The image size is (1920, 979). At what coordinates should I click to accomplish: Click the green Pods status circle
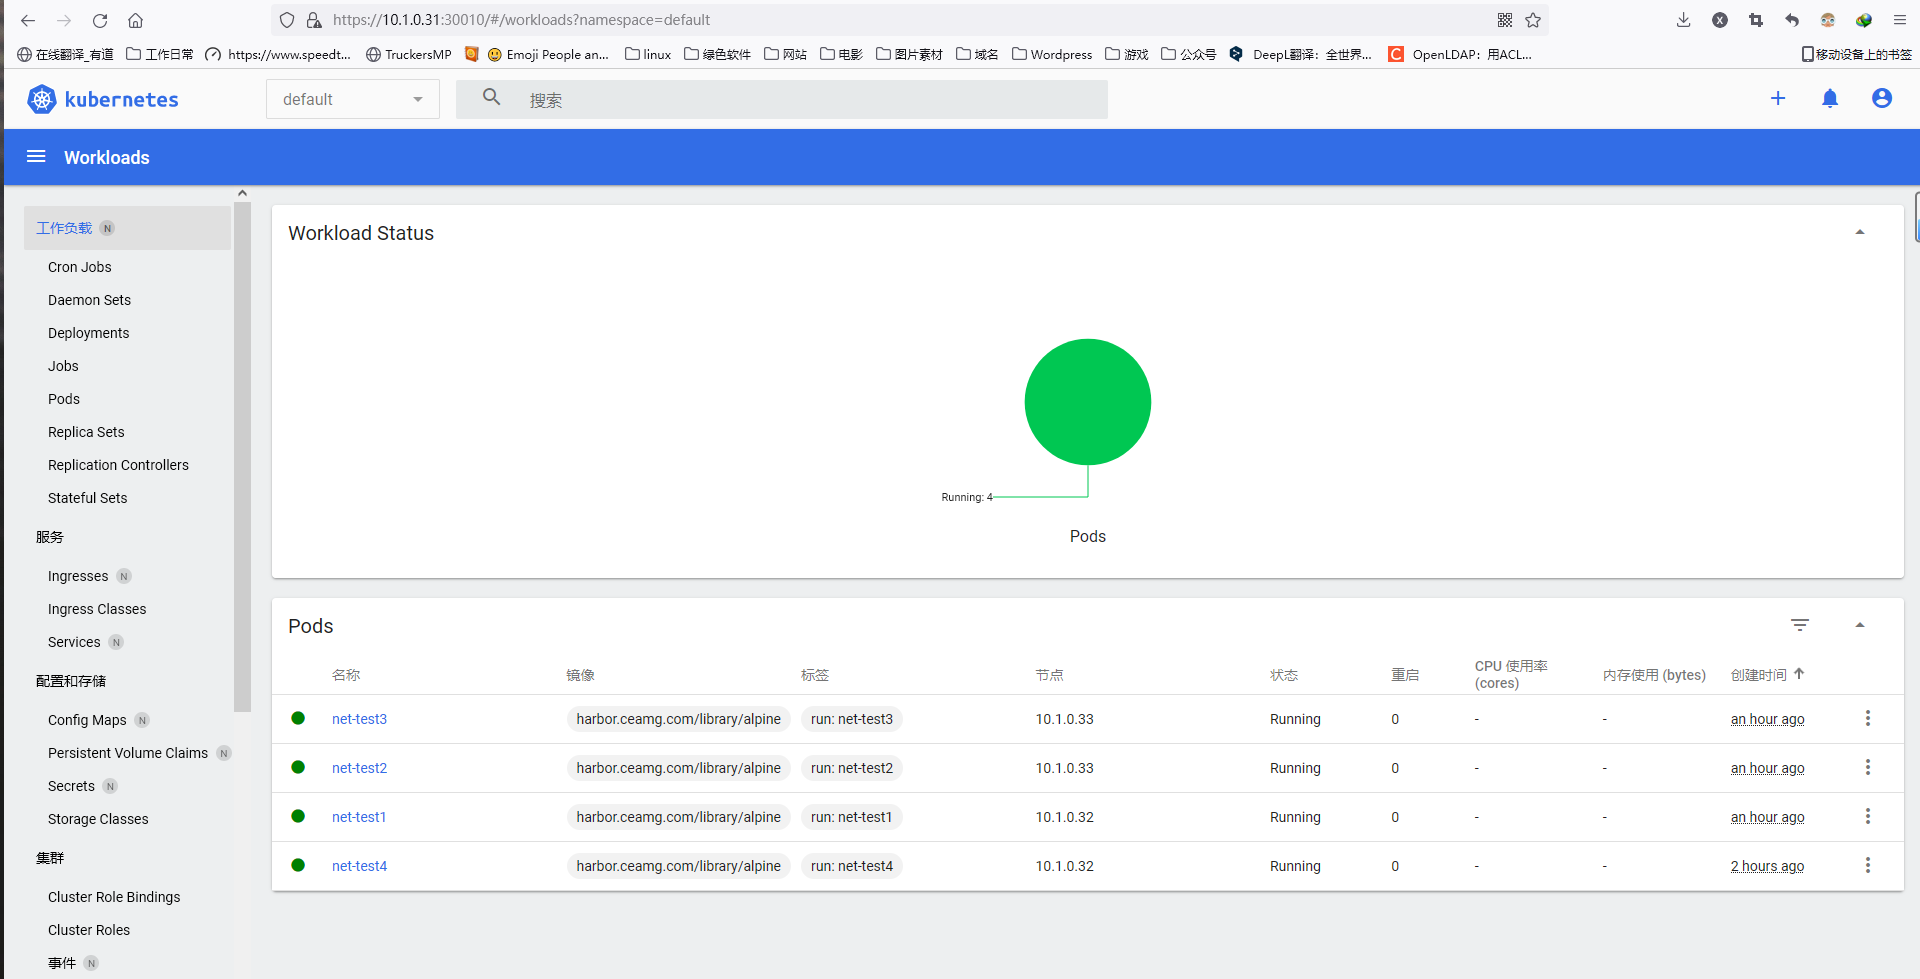[x=1088, y=402]
